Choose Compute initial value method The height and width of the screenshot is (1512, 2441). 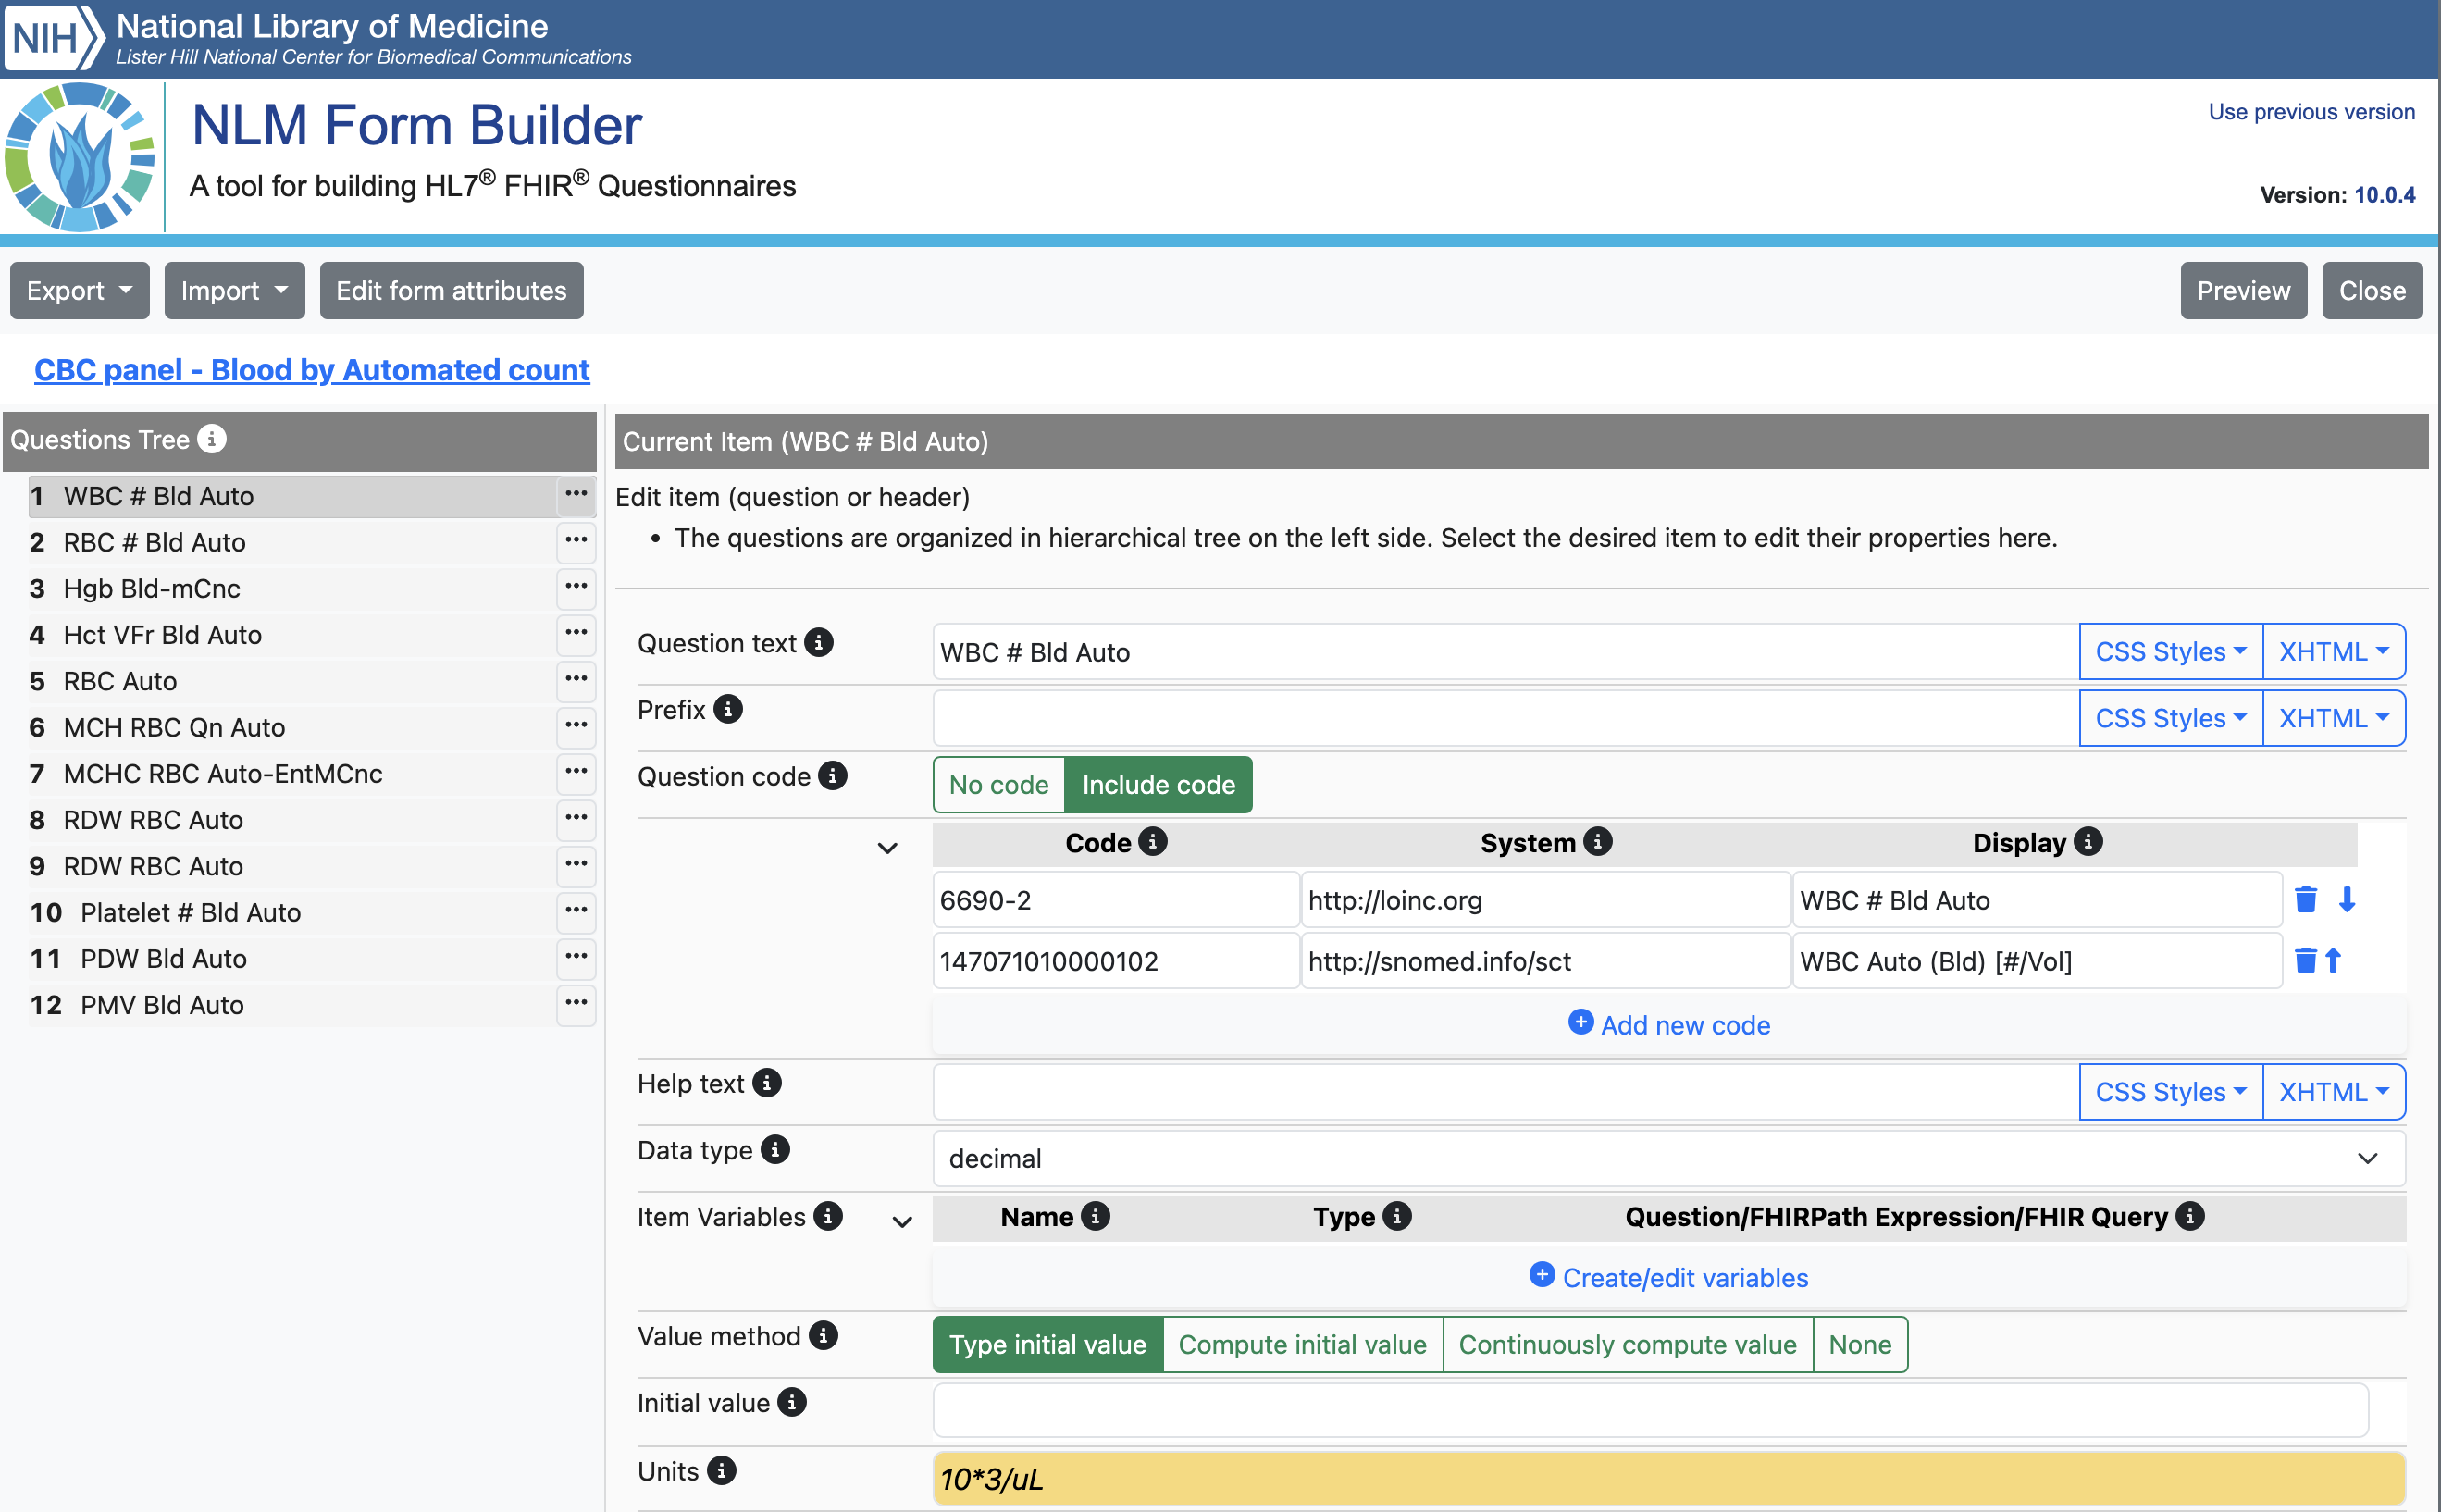click(1301, 1345)
